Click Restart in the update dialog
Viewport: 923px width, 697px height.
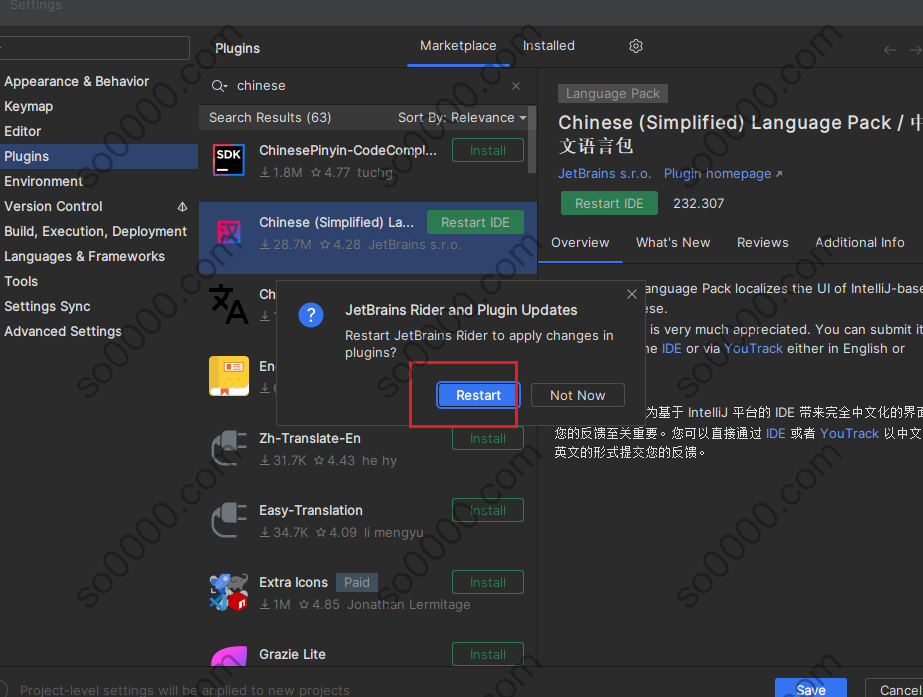tap(478, 395)
